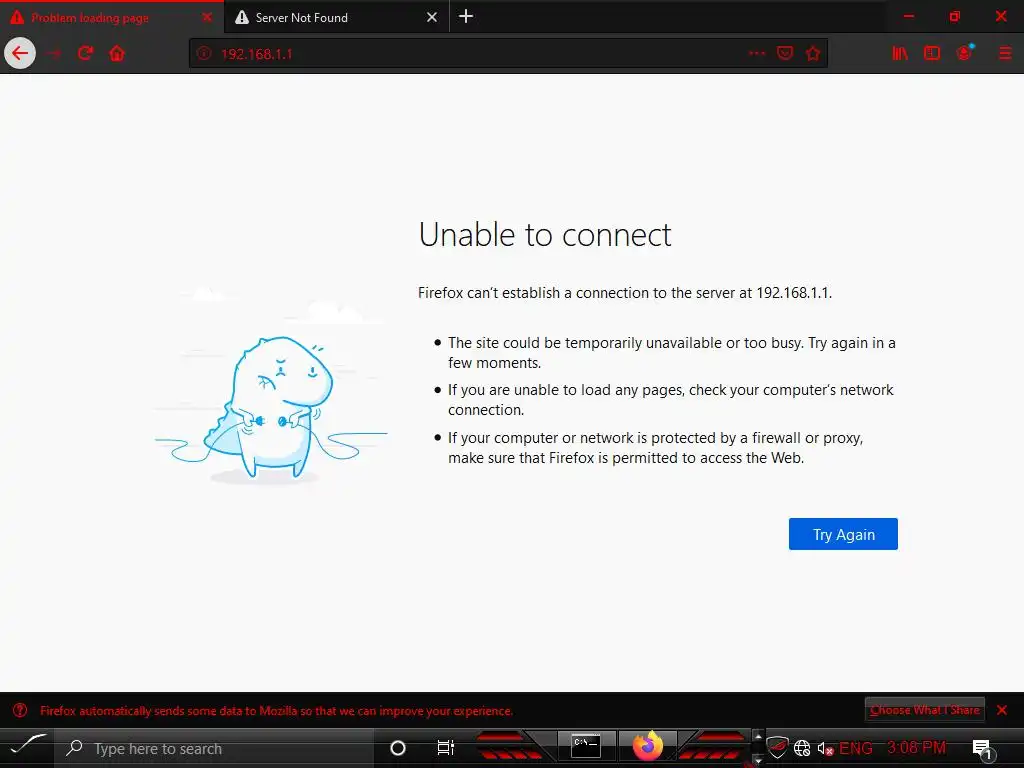Click the forward navigation arrow
The height and width of the screenshot is (768, 1024).
pyautogui.click(x=54, y=54)
